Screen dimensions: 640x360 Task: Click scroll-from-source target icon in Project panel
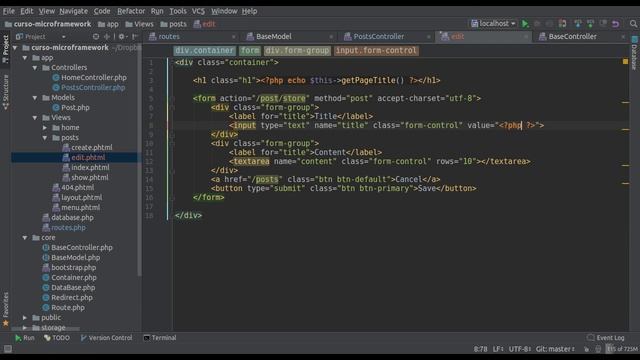(96, 36)
